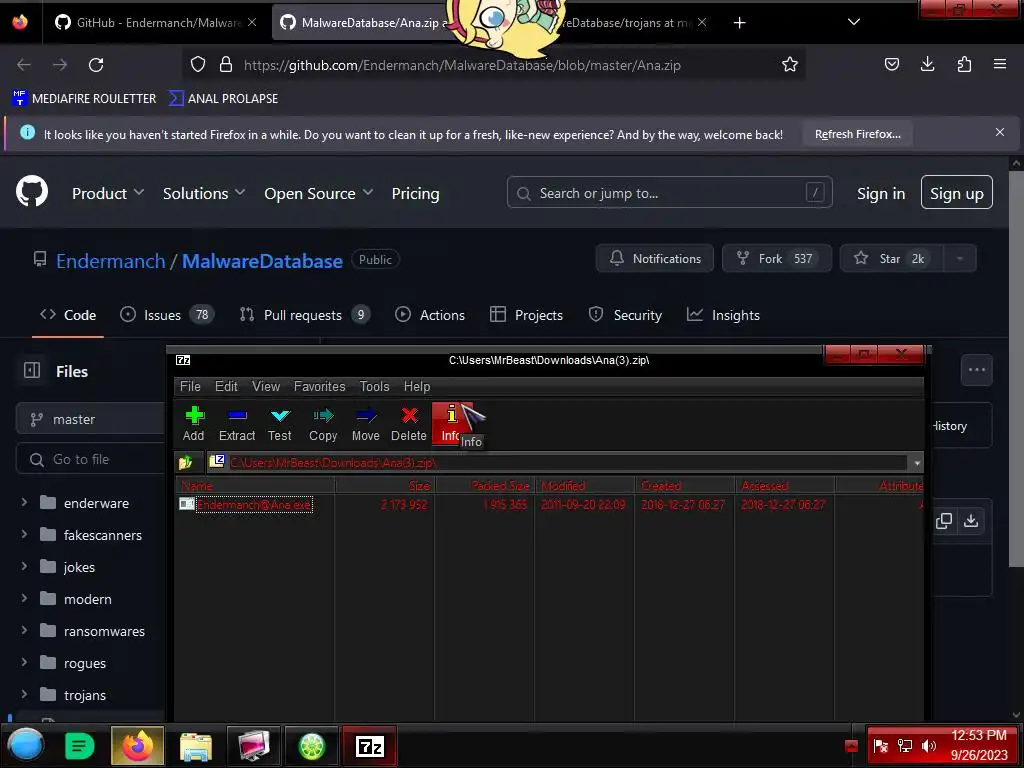Open the Firefox extensions button
Image resolution: width=1024 pixels, height=768 pixels.
(964, 64)
